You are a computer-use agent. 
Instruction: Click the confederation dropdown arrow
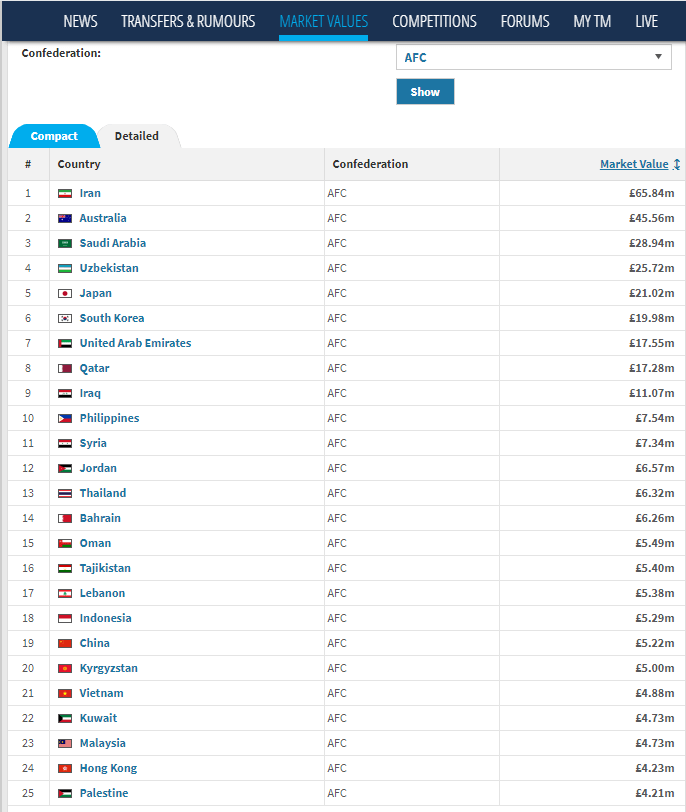click(x=658, y=56)
